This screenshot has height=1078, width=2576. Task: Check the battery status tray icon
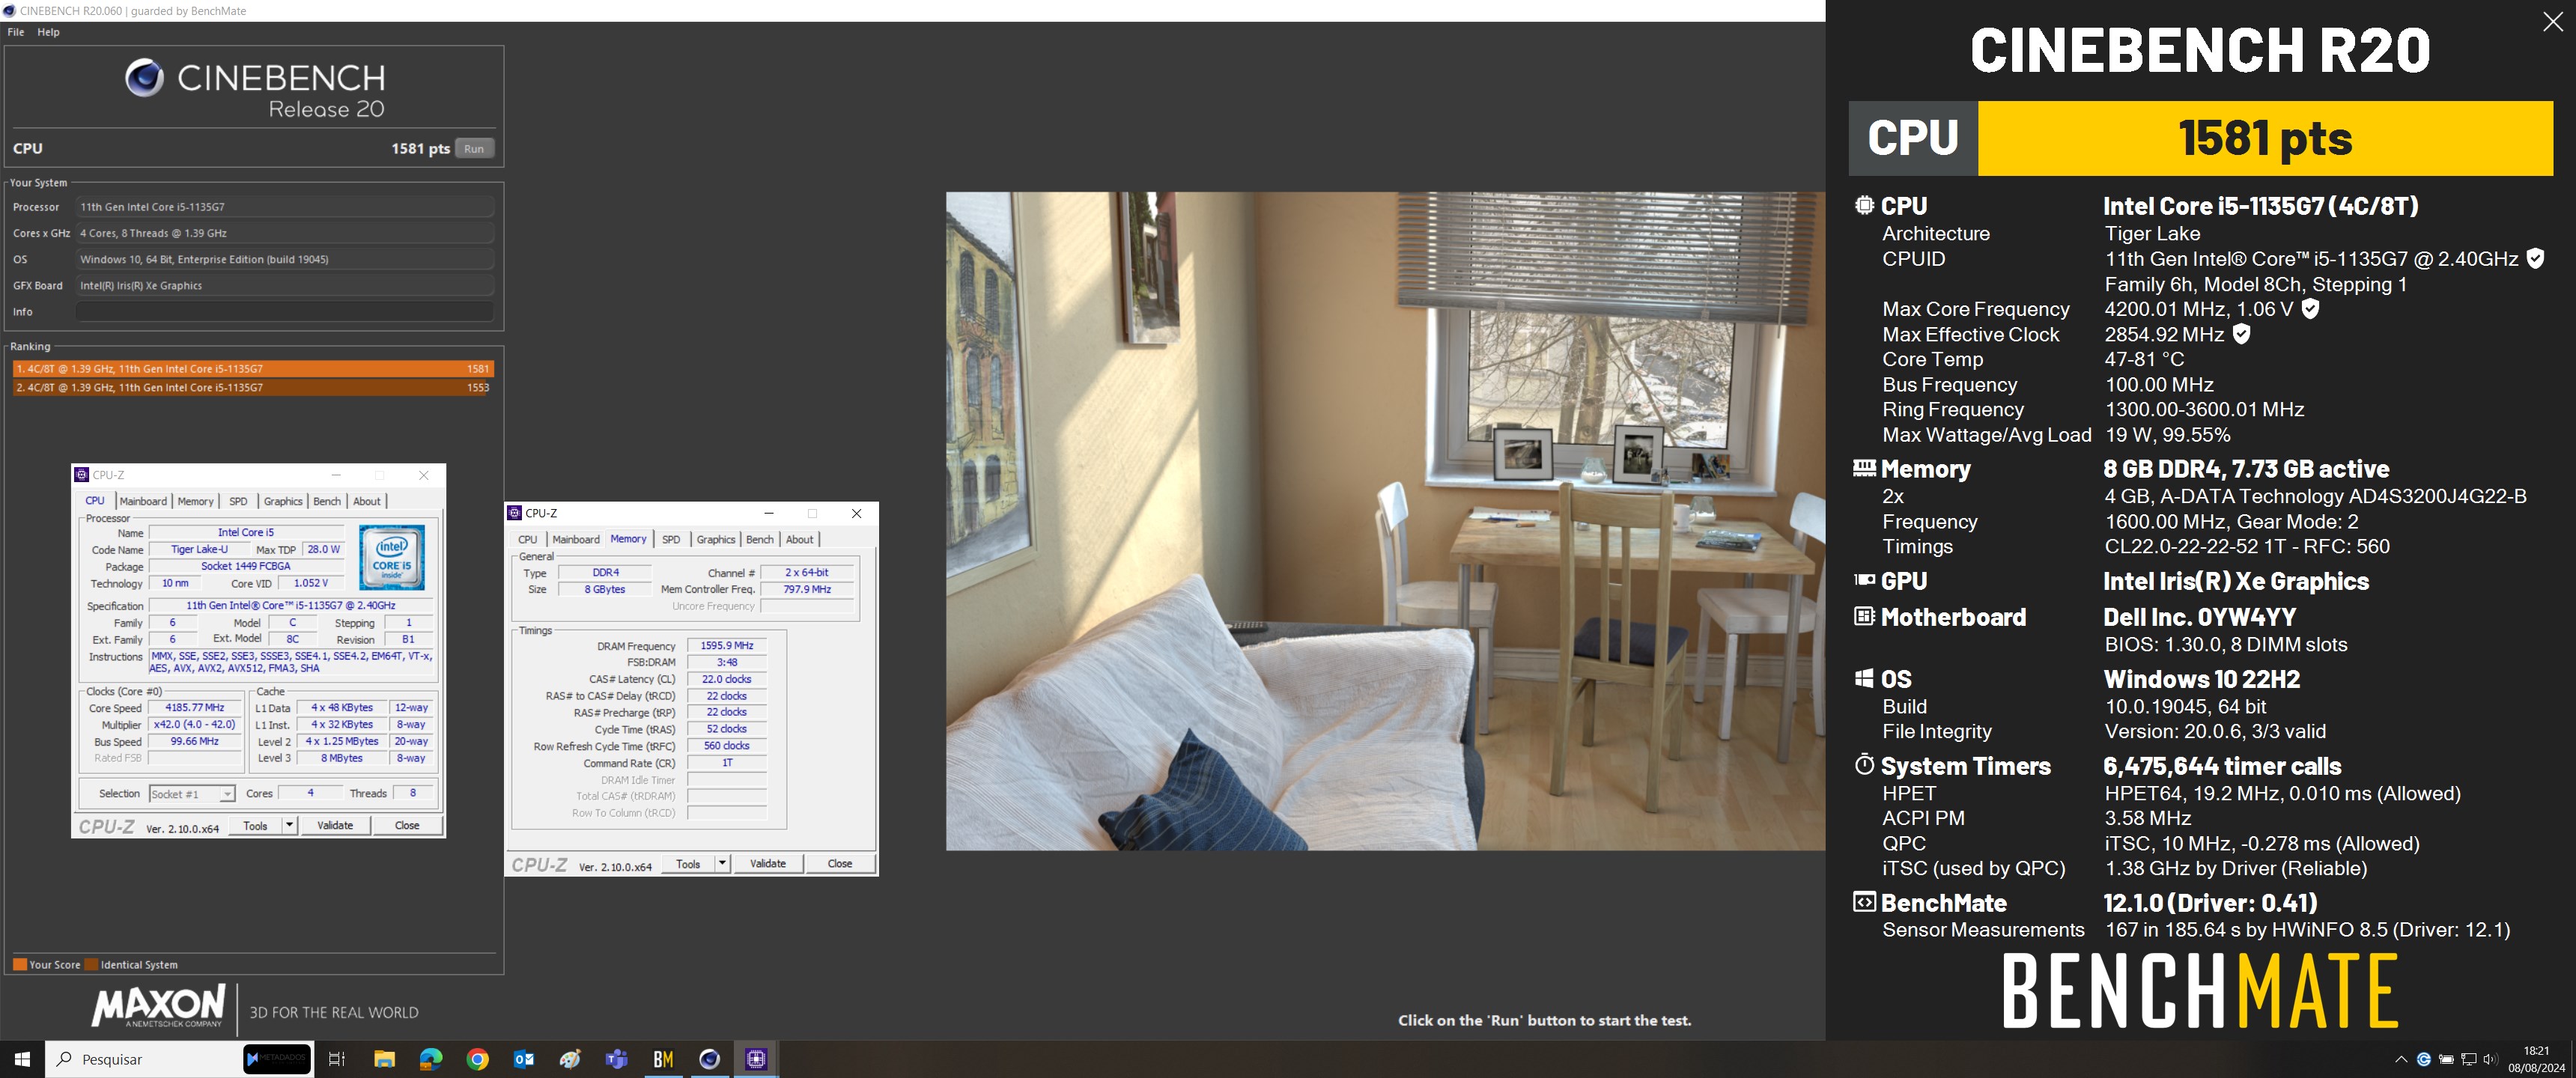[x=2446, y=1059]
